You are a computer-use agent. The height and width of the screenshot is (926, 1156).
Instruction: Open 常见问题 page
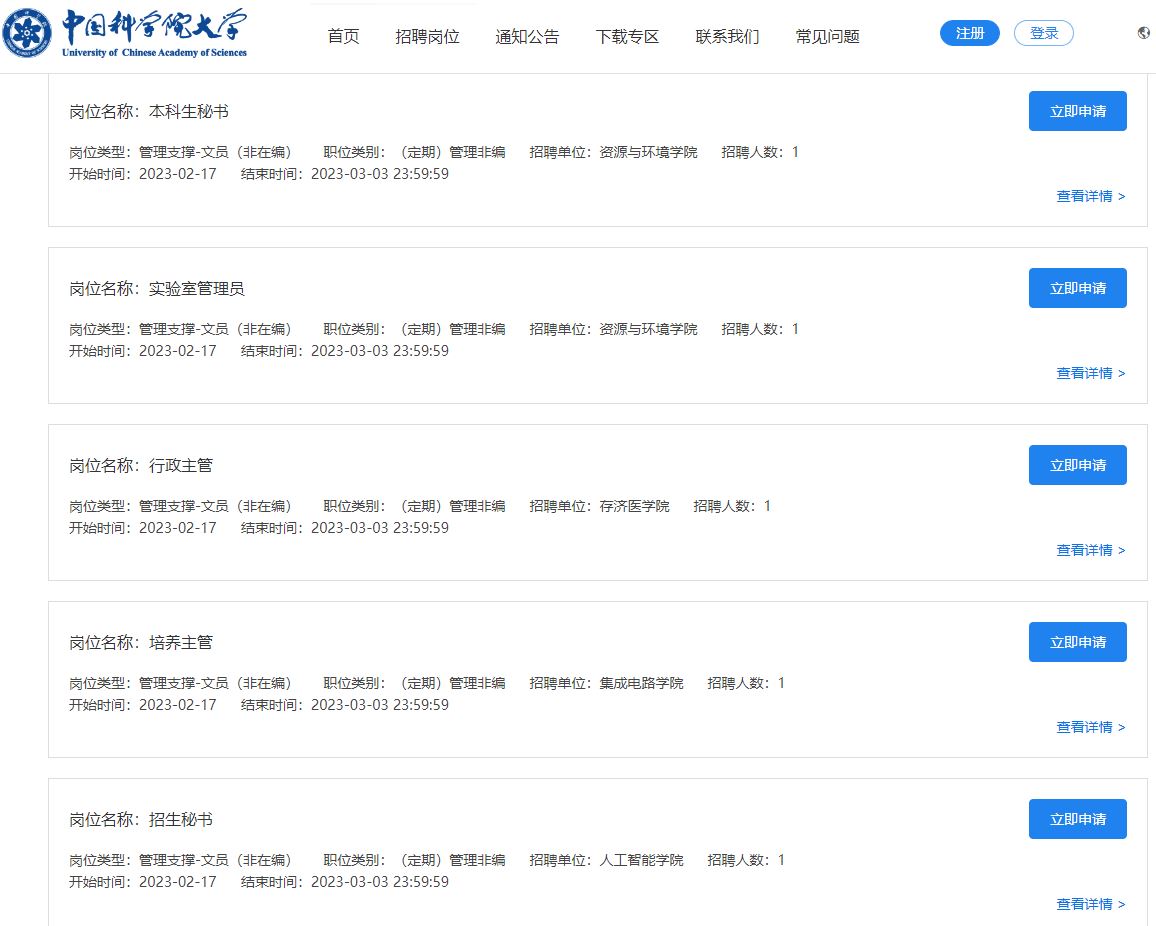(827, 36)
